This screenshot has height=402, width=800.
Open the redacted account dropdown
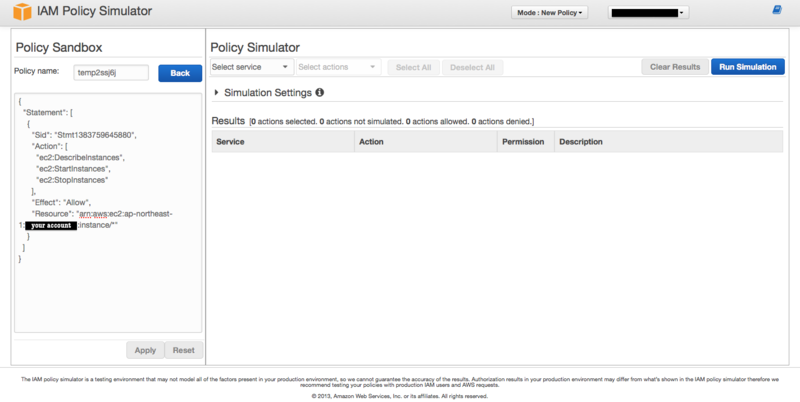(x=648, y=13)
